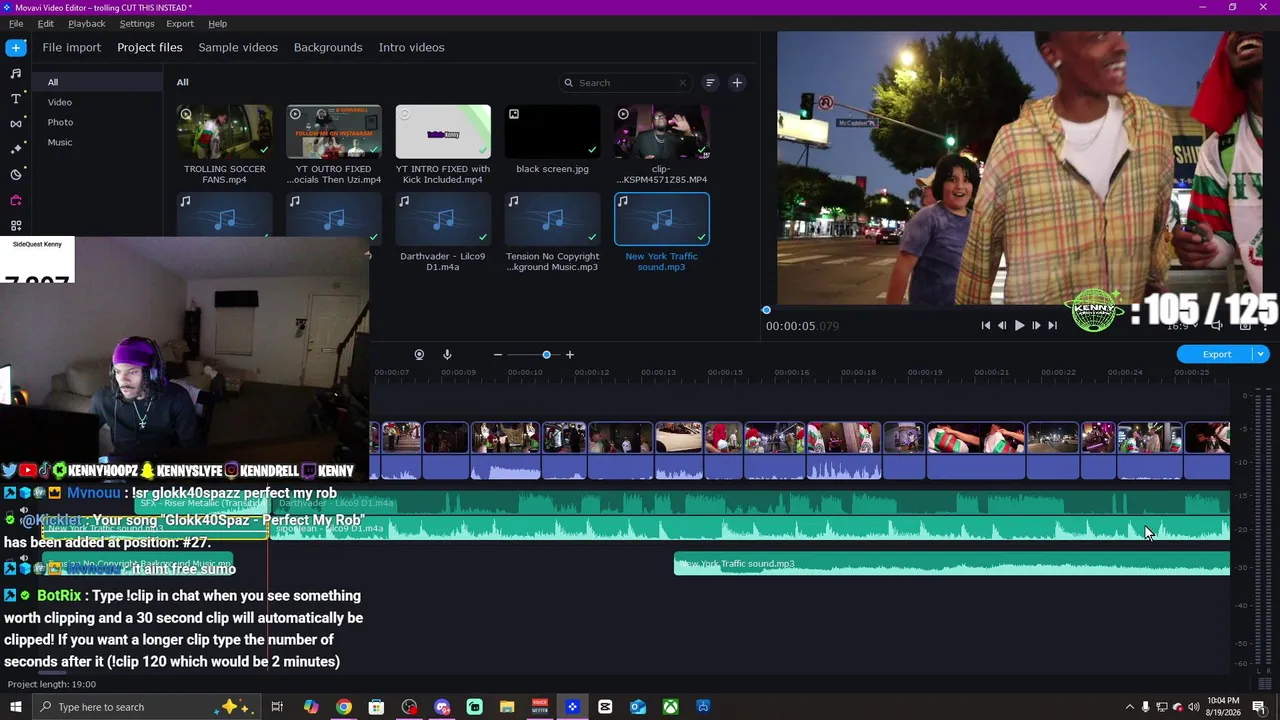The width and height of the screenshot is (1280, 720).
Task: Open the Transitions panel in the sidebar
Action: [x=16, y=124]
